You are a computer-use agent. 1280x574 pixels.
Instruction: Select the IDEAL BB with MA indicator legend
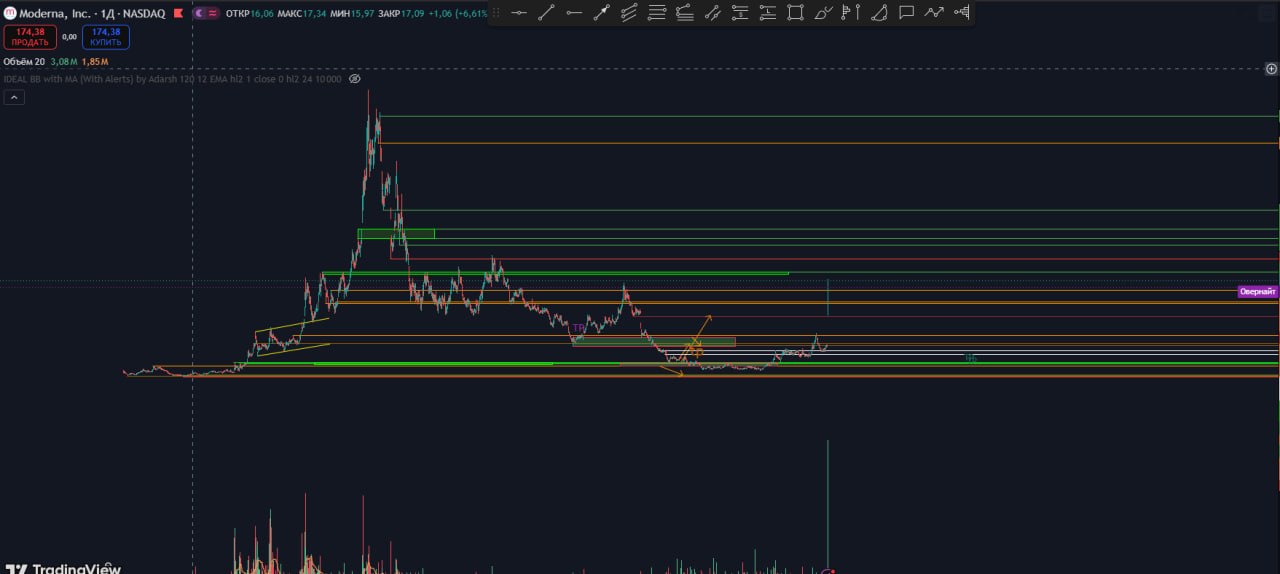172,79
